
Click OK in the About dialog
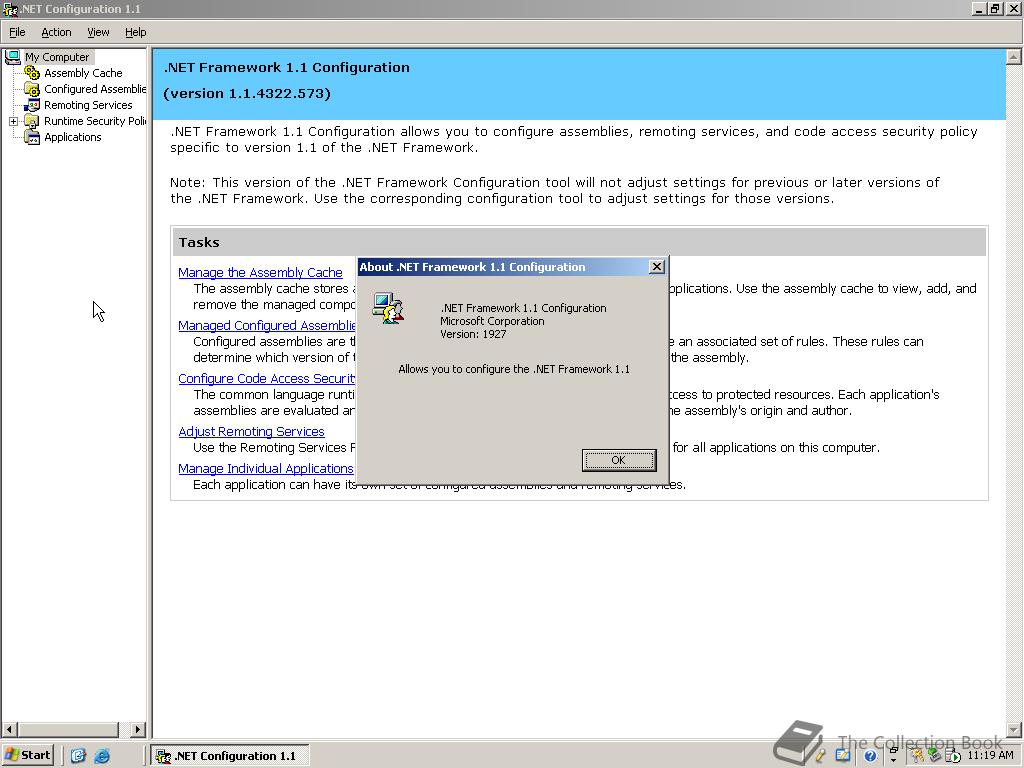click(618, 460)
